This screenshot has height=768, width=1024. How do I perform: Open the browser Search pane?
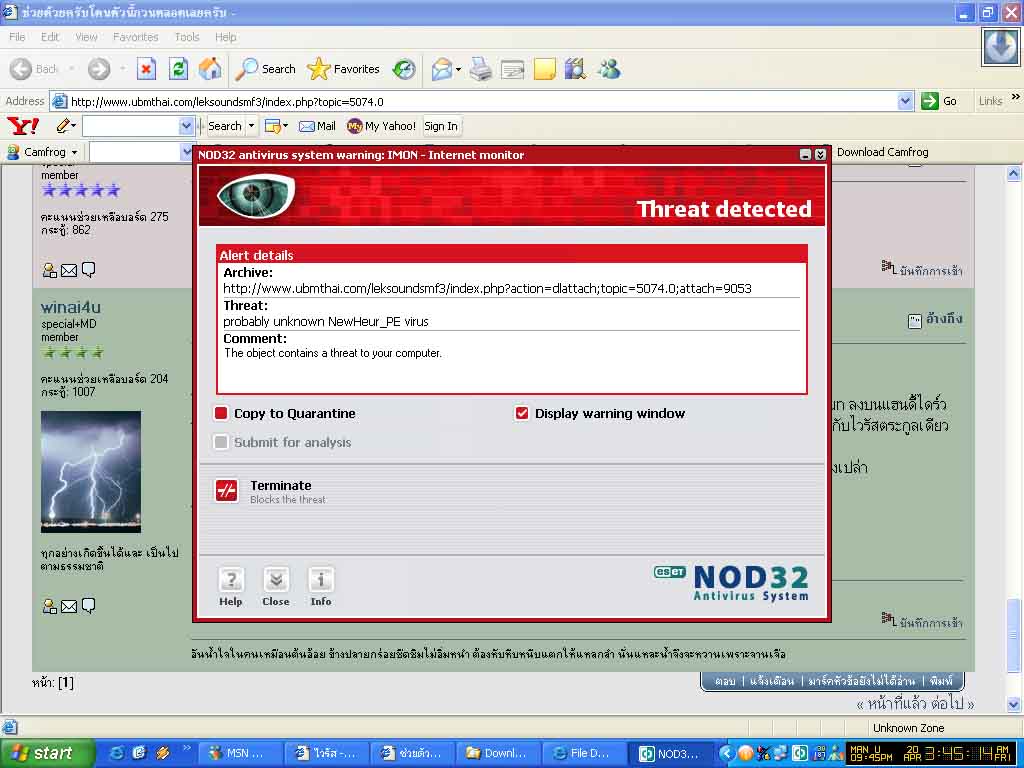(x=265, y=69)
